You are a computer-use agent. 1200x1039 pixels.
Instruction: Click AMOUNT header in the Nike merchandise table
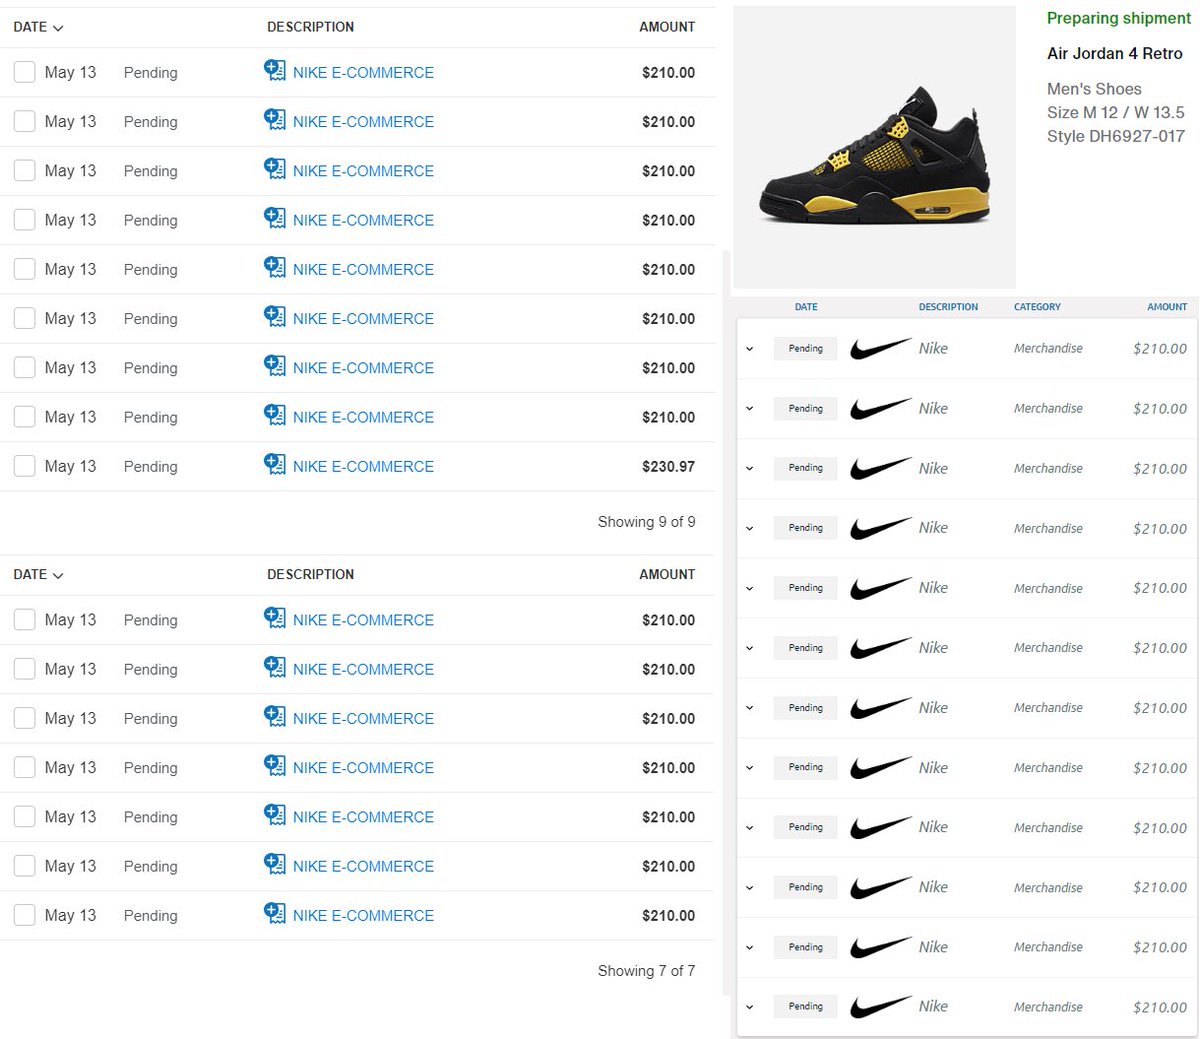(x=1167, y=307)
